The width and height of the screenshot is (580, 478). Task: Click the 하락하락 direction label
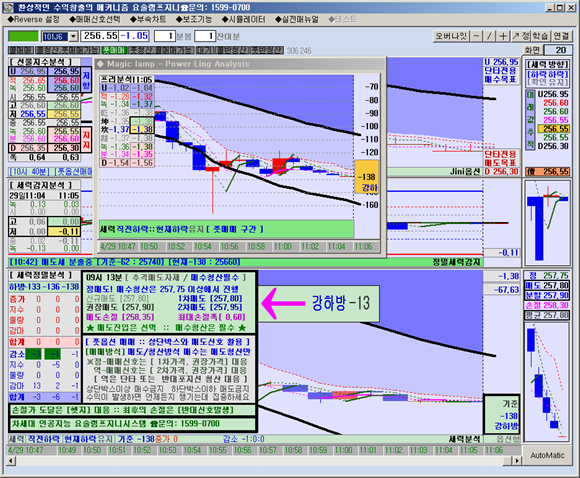tap(548, 74)
